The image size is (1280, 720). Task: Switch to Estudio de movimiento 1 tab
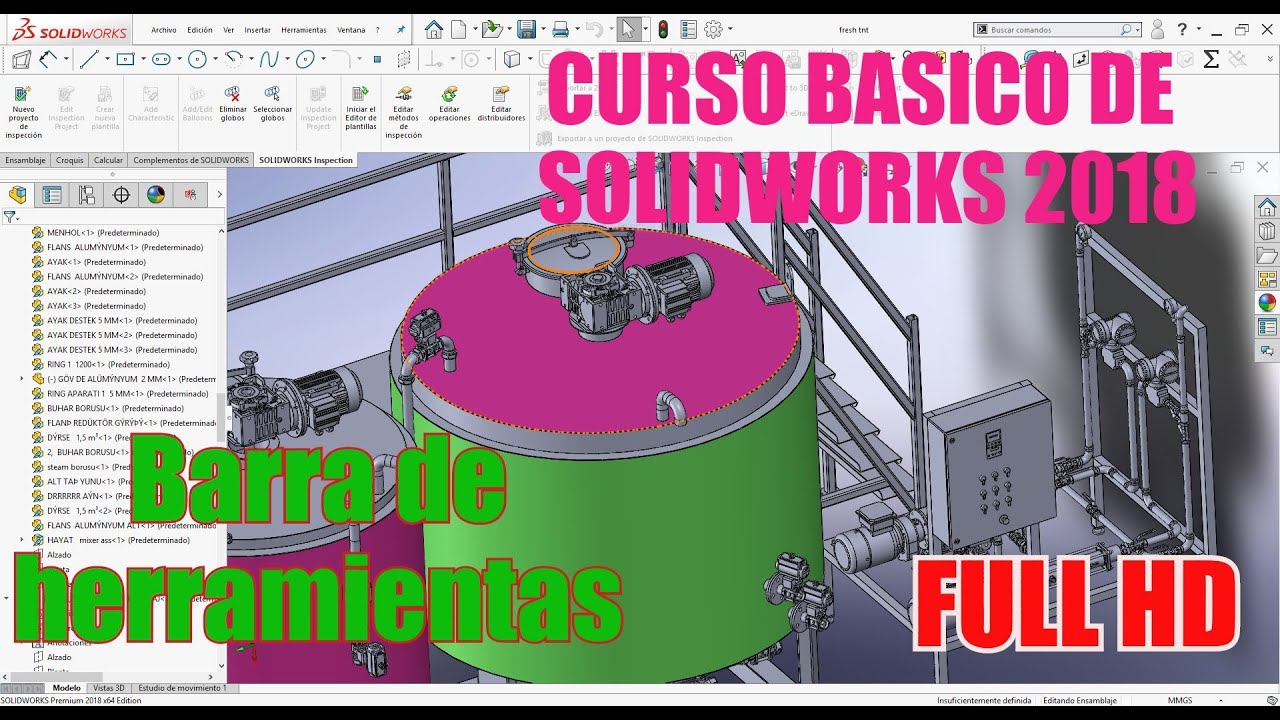[182, 688]
